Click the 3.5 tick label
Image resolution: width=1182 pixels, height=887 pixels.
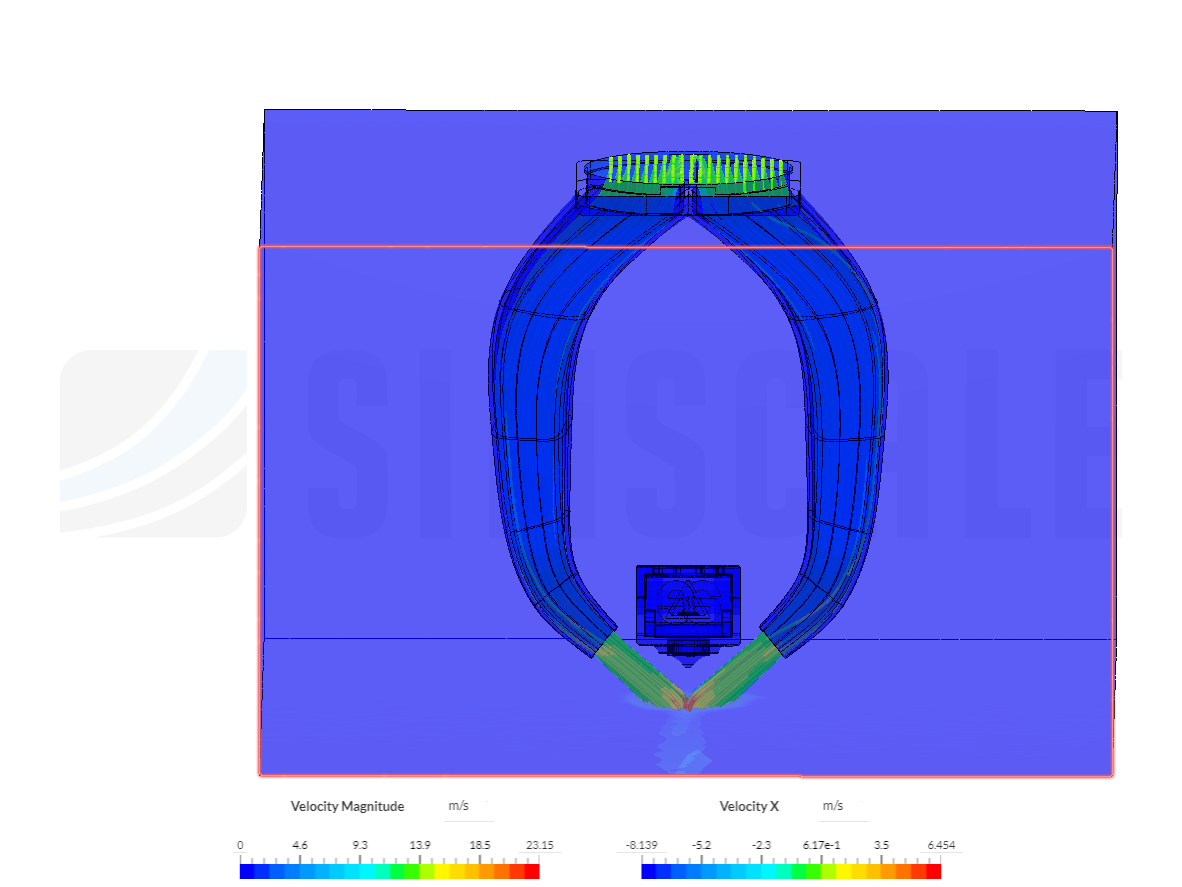(x=881, y=845)
